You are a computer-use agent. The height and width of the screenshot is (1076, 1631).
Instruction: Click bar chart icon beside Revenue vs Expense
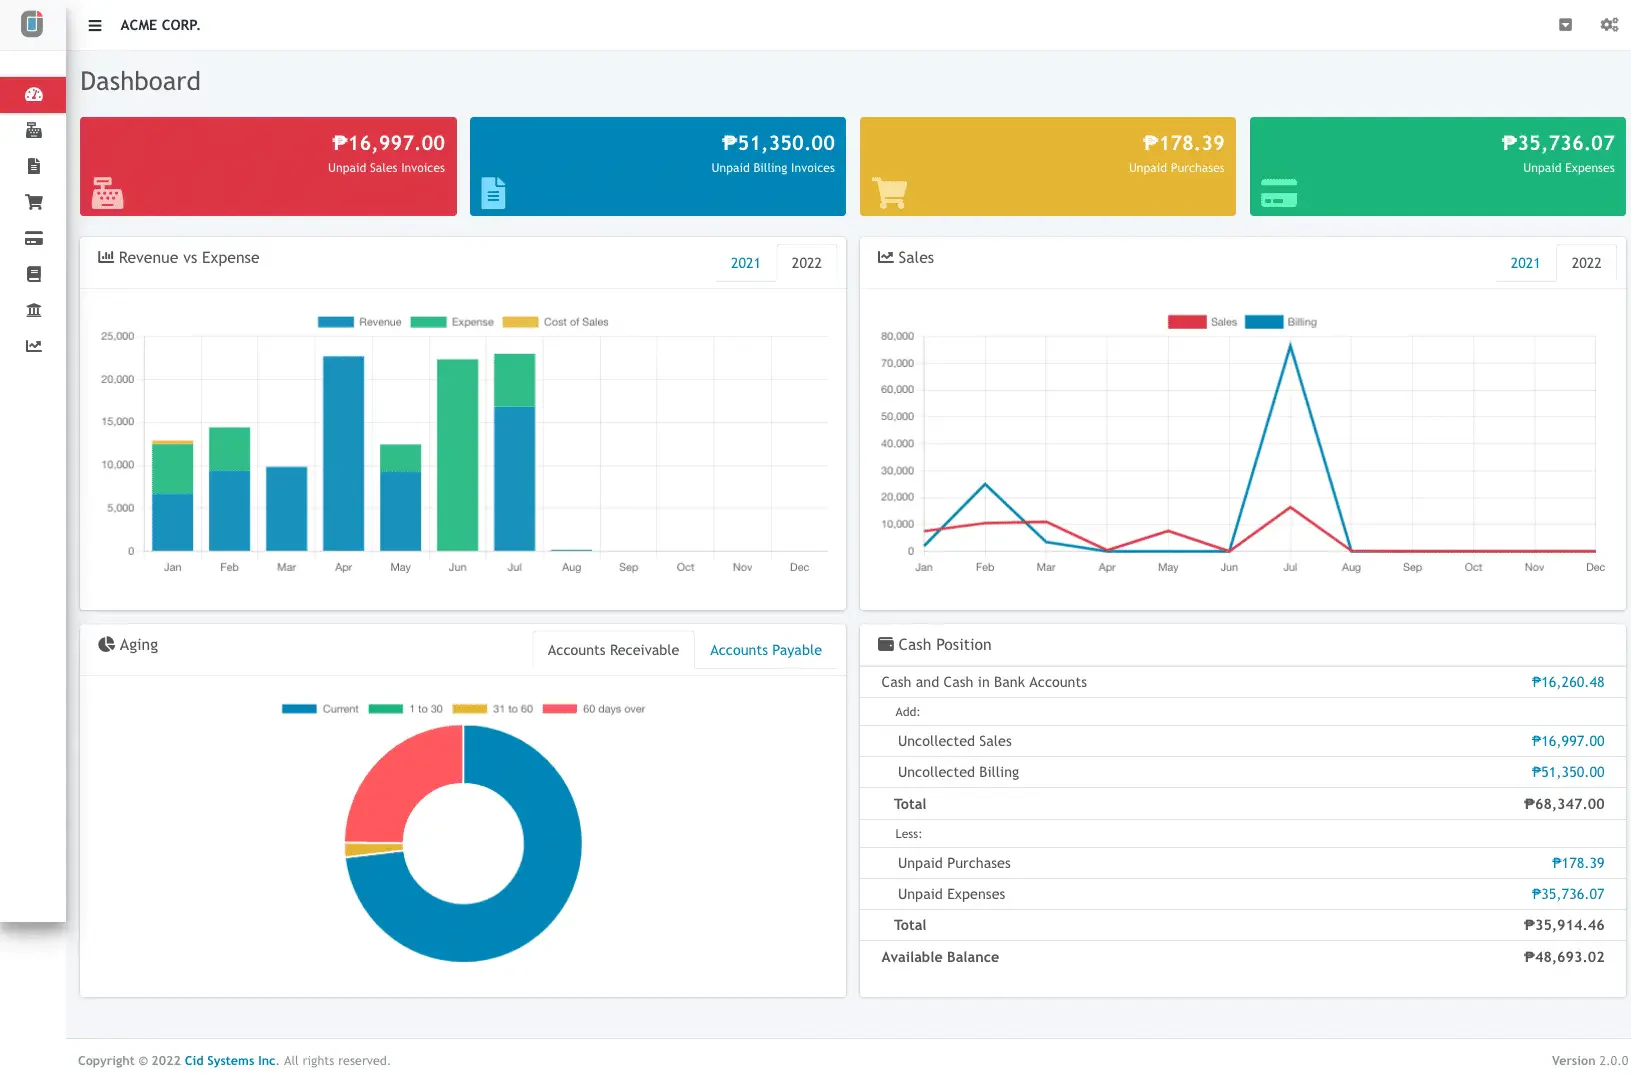105,257
